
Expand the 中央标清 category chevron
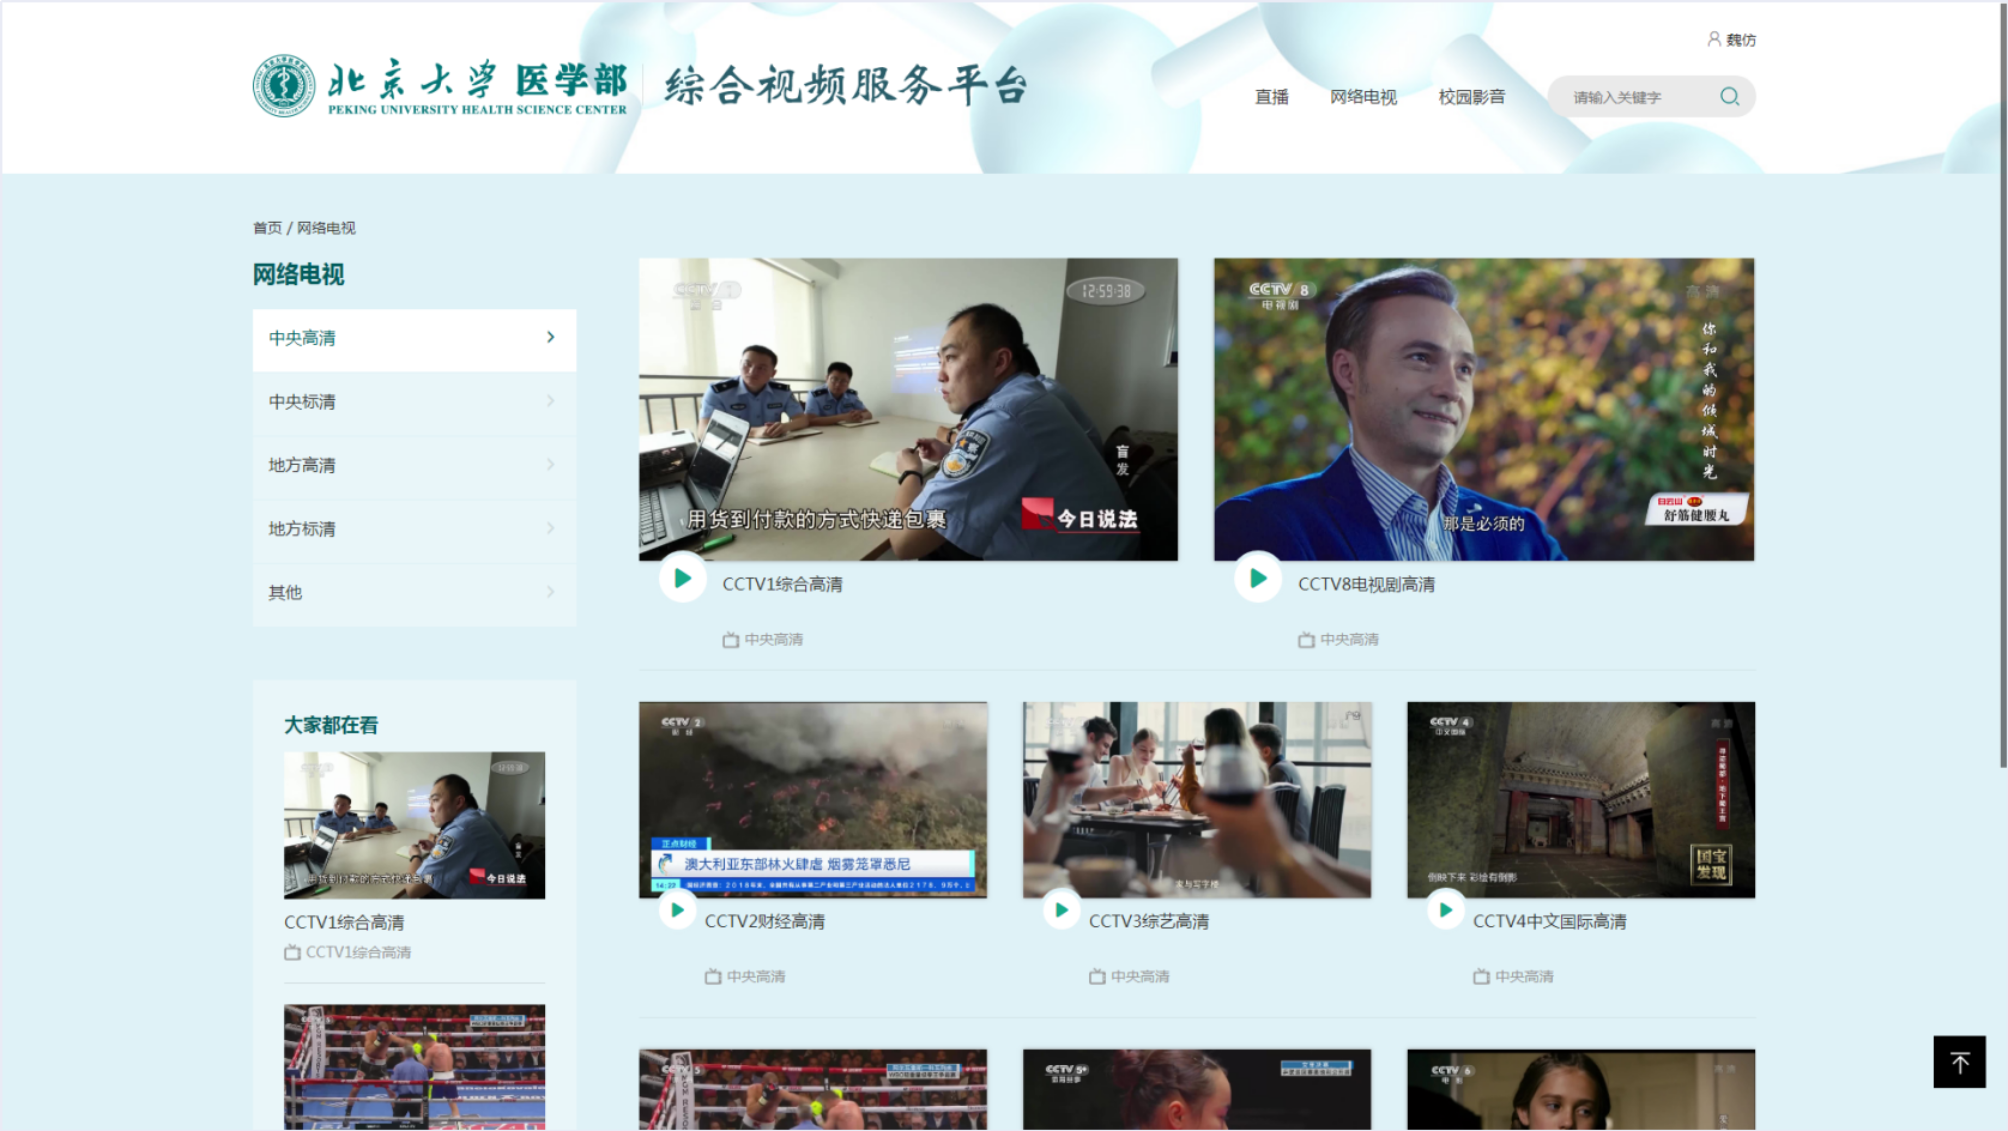pyautogui.click(x=550, y=401)
